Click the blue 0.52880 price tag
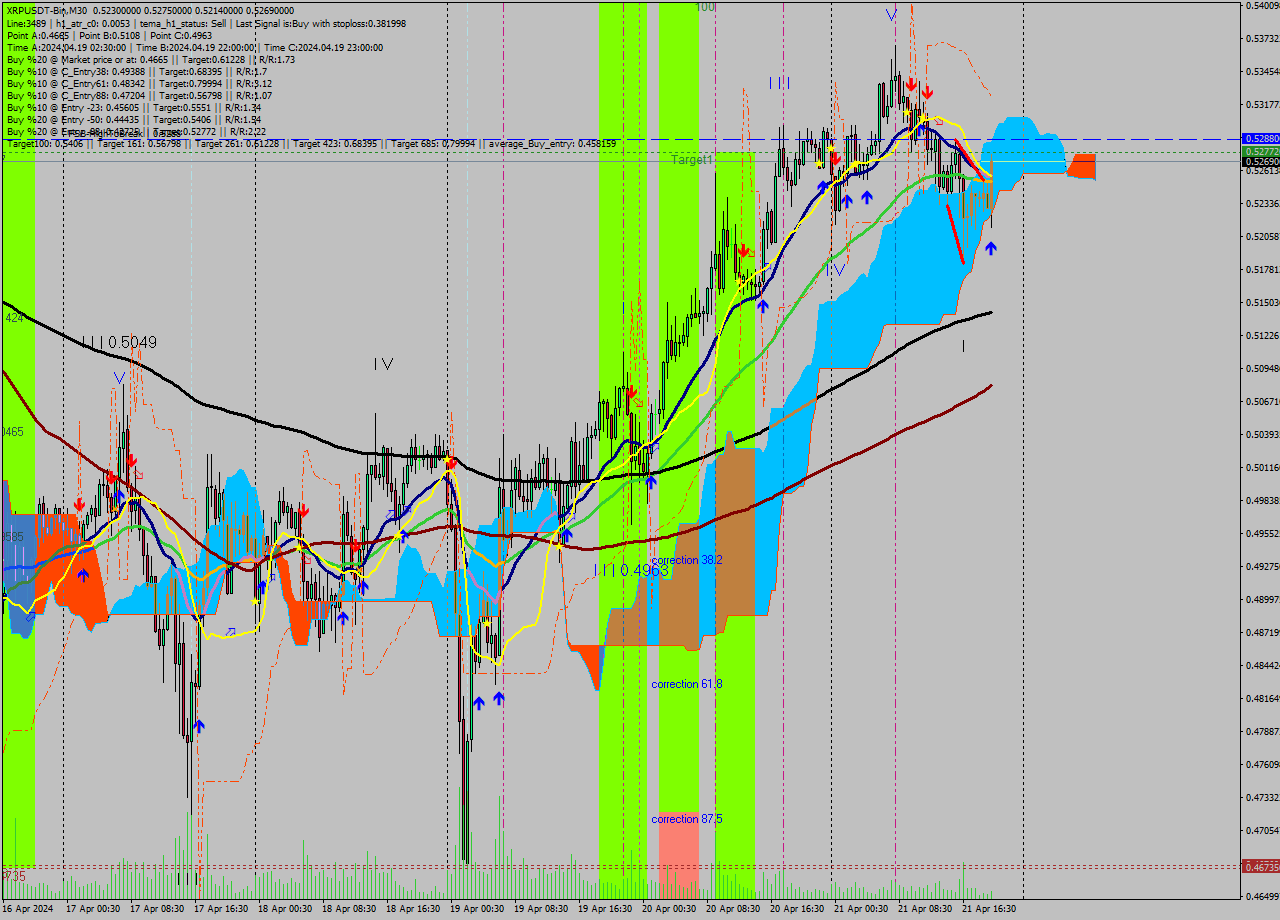Image resolution: width=1280 pixels, height=920 pixels. tap(1260, 139)
